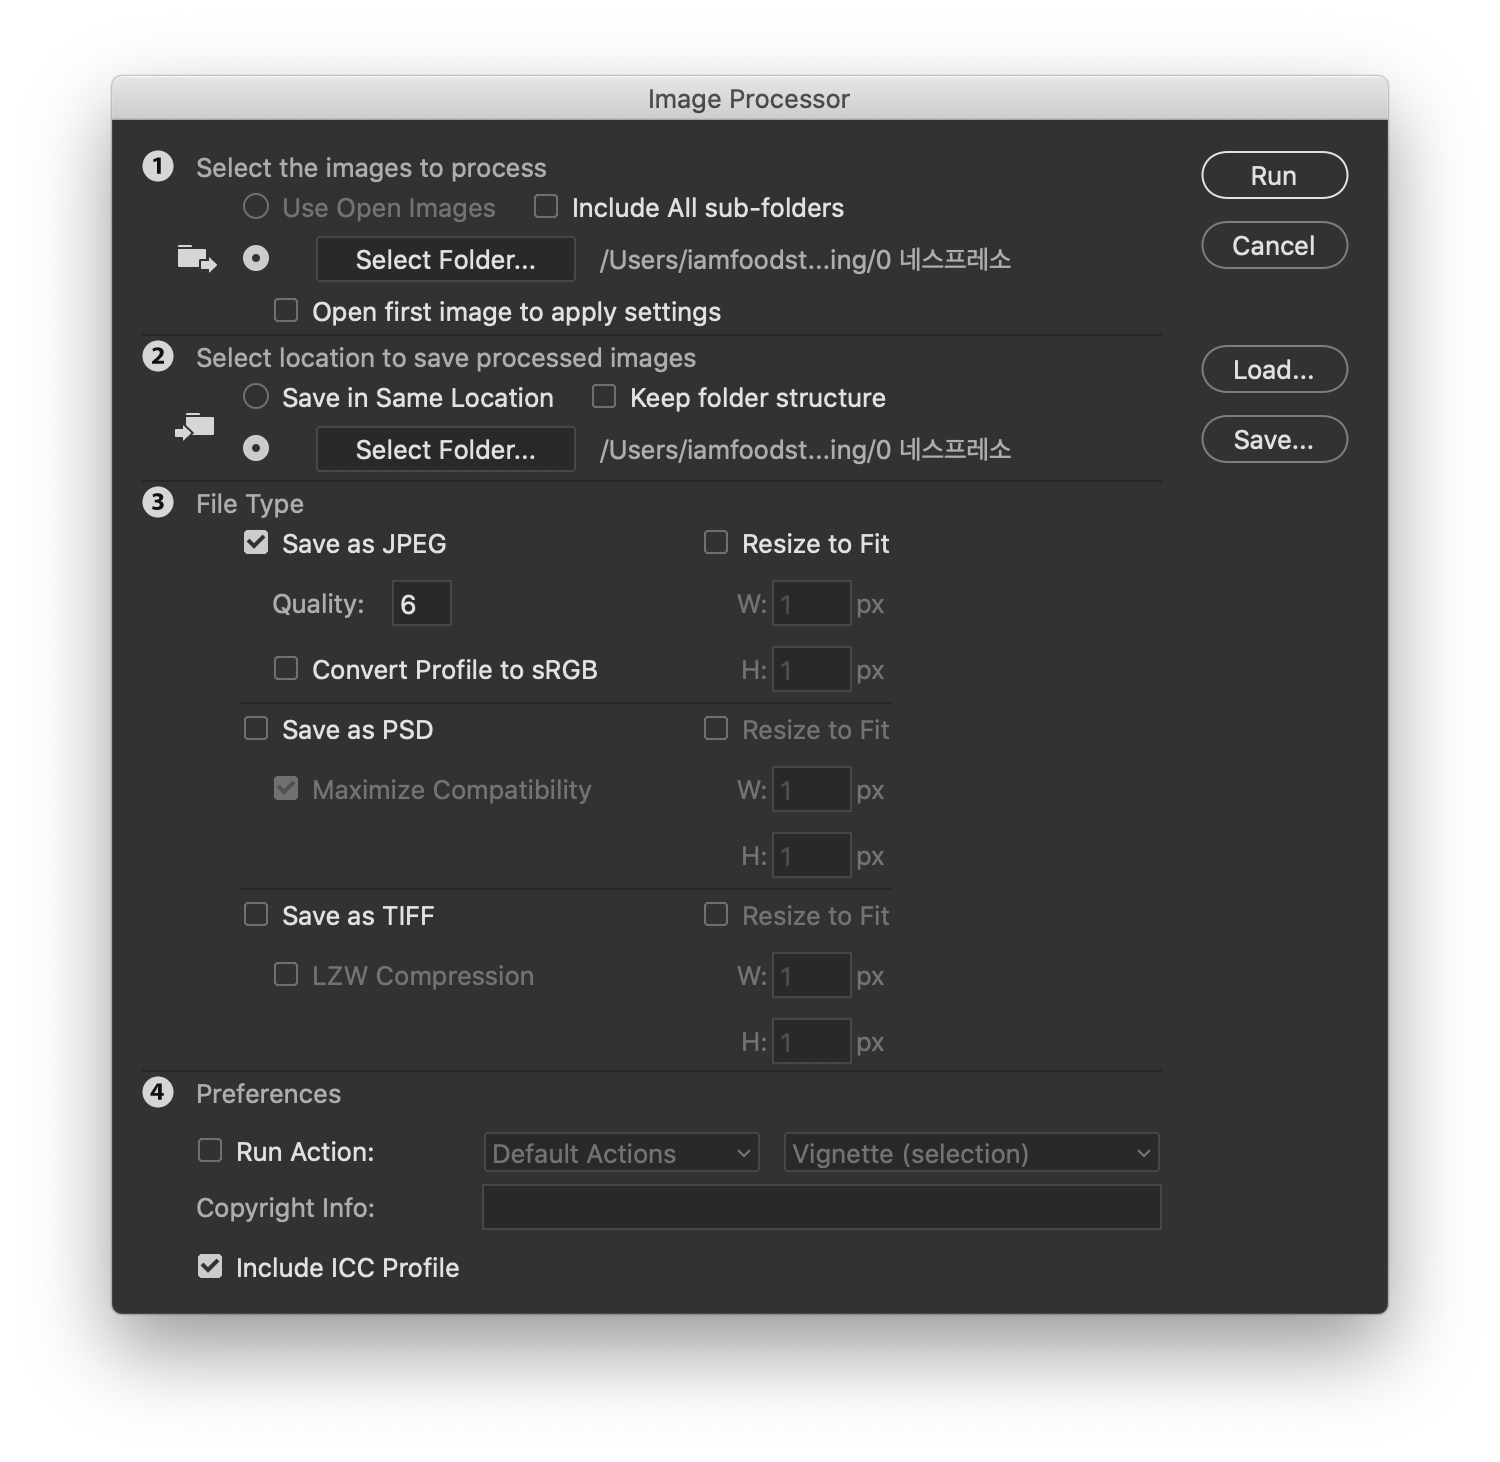Click the destination folder icon in section 2

pyautogui.click(x=195, y=427)
